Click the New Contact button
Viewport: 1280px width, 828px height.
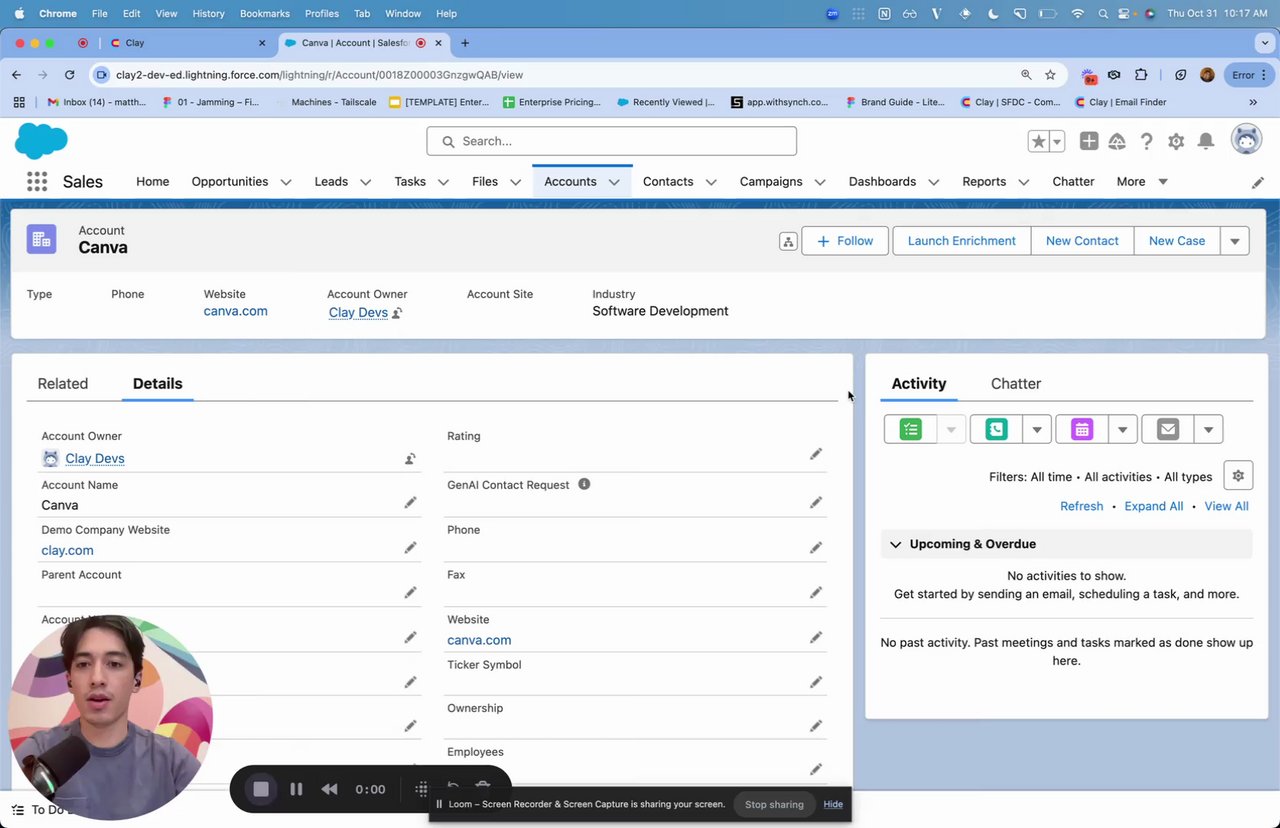1082,241
